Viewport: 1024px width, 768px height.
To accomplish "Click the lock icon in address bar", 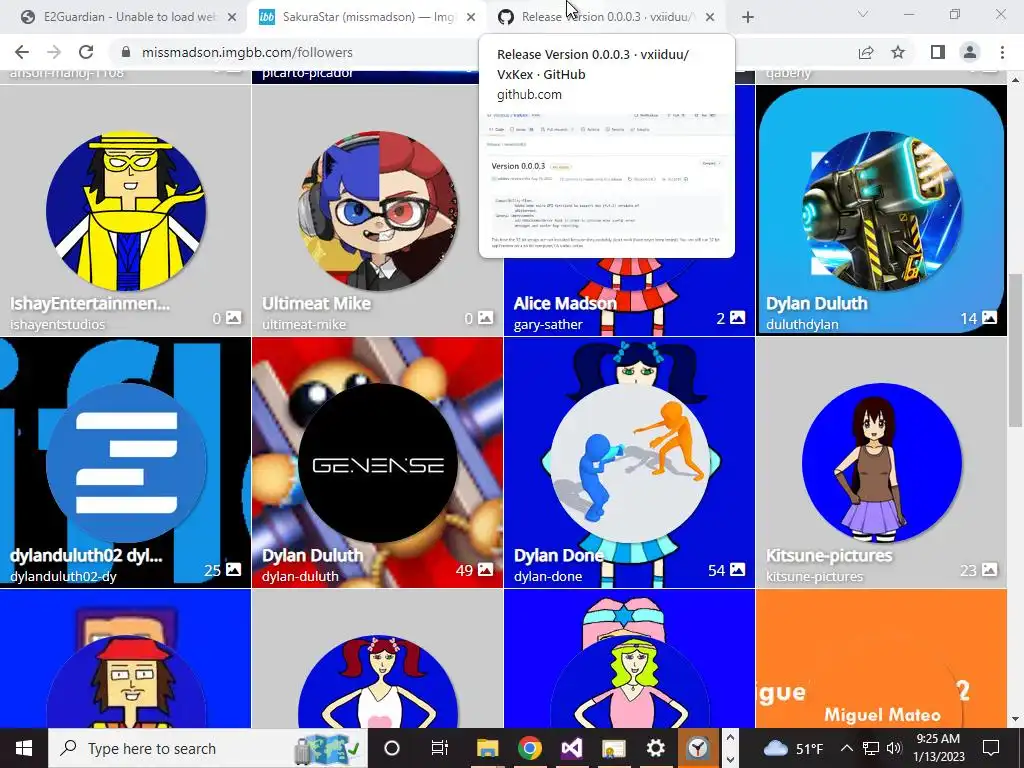I will (126, 52).
